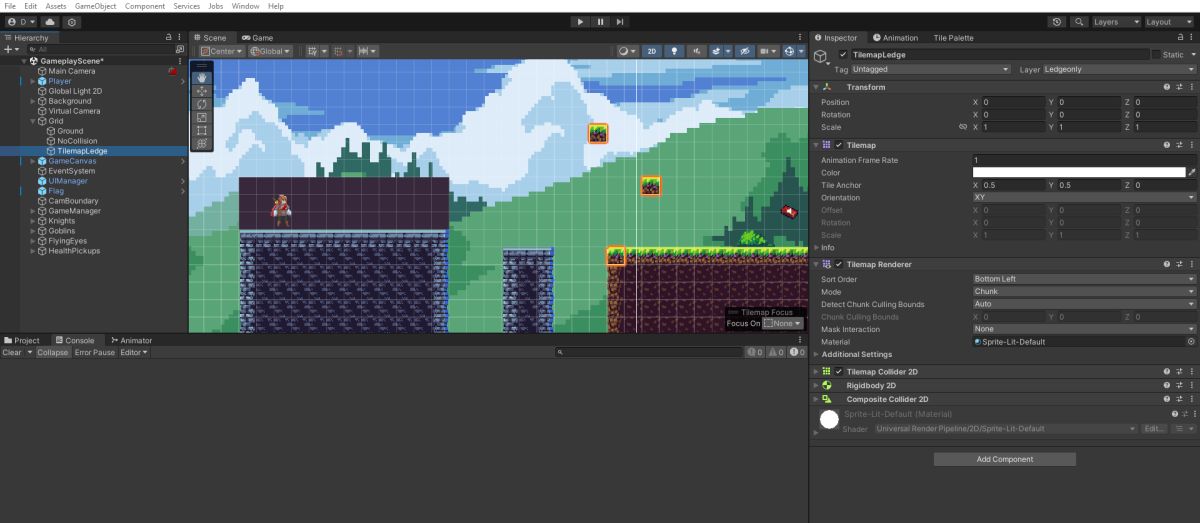Open Tilemap component three-dot menu
Image resolution: width=1200 pixels, height=523 pixels.
[x=1191, y=145]
